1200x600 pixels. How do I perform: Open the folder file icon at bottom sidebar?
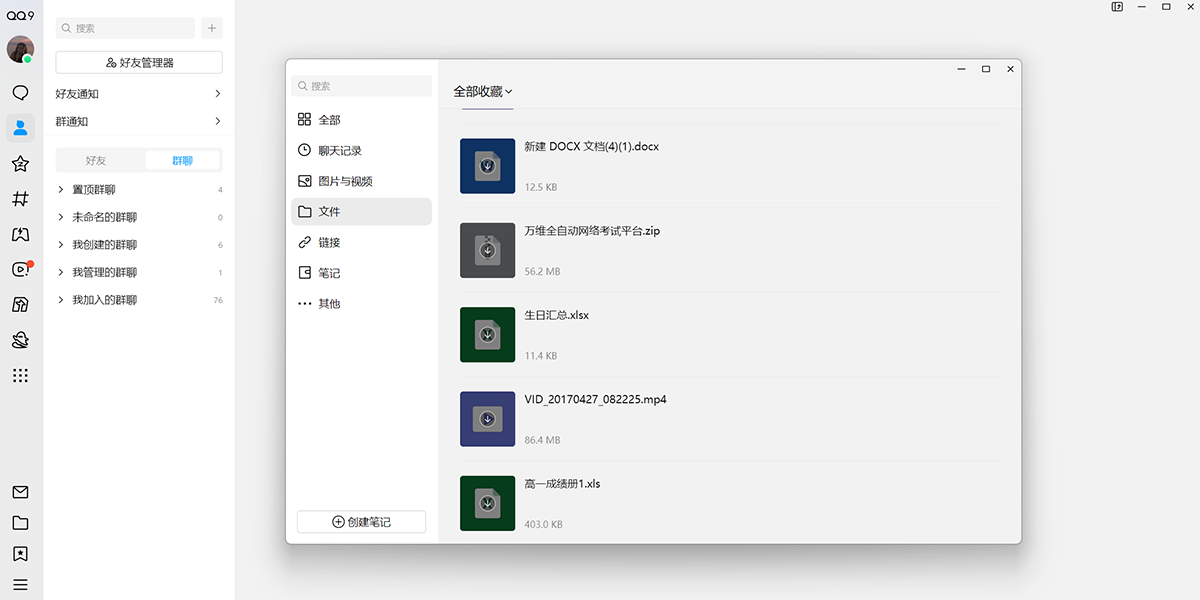point(20,523)
